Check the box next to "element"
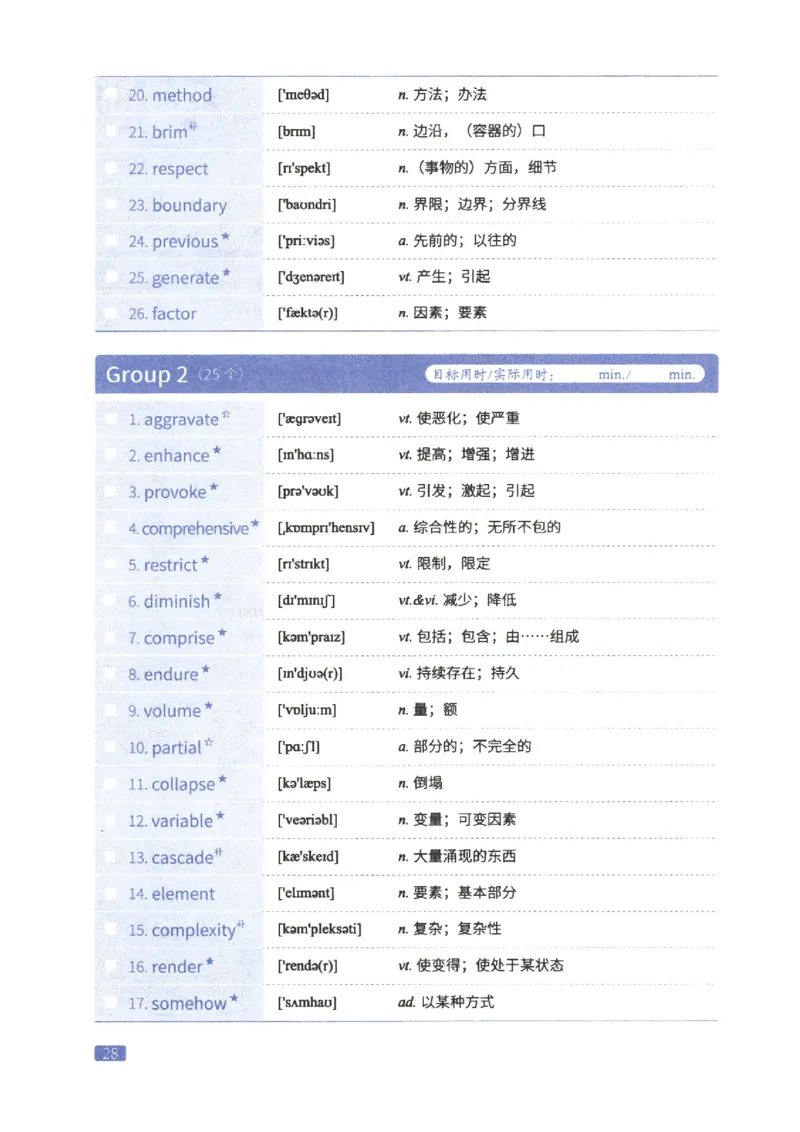 110,893
